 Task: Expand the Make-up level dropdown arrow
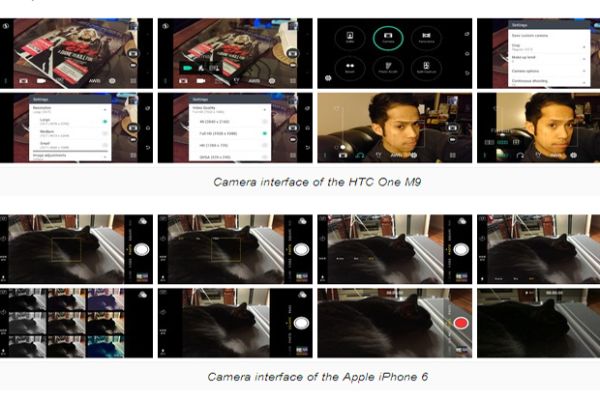(x=584, y=59)
